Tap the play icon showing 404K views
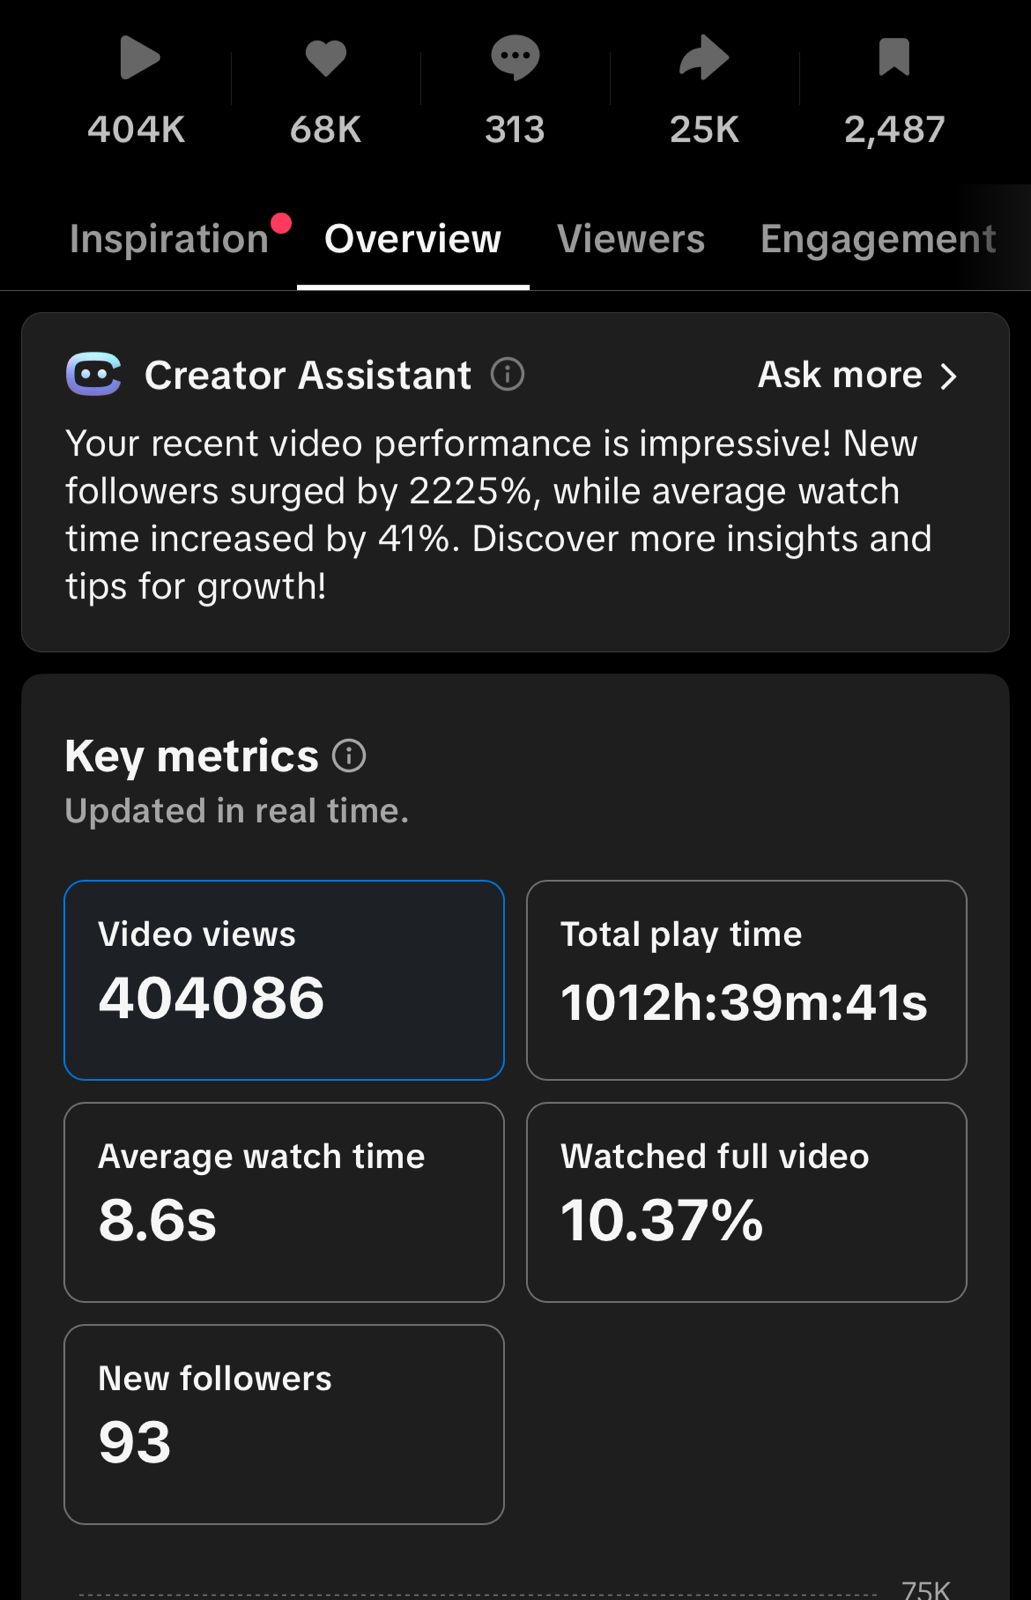The width and height of the screenshot is (1031, 1600). pyautogui.click(x=139, y=58)
